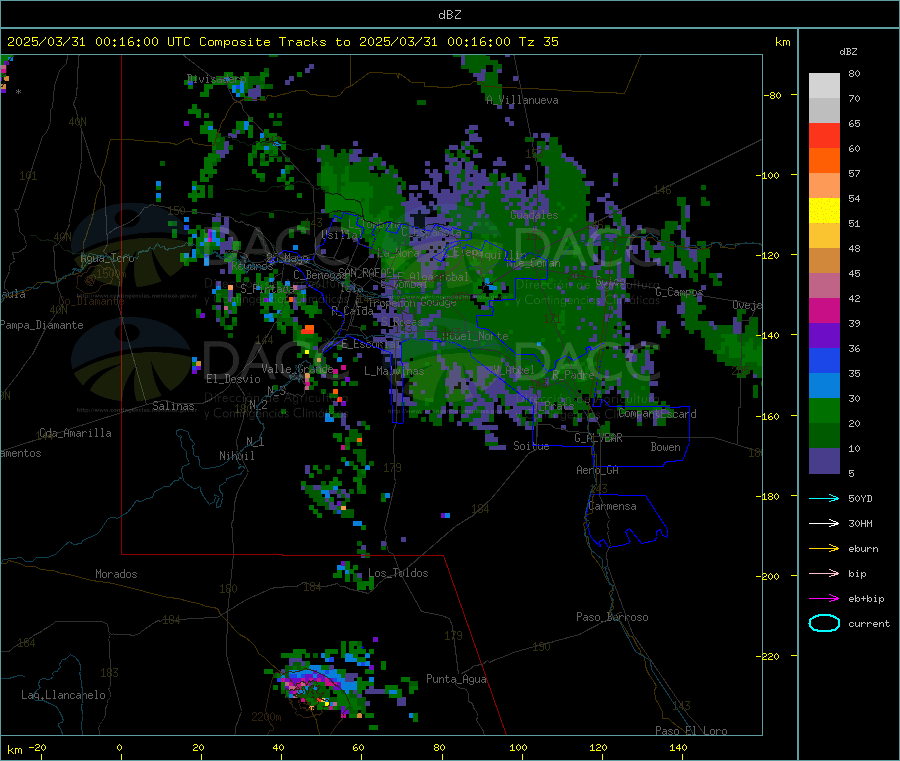Click the '0' tick on bottom km axis
The image size is (900, 761).
[119, 747]
